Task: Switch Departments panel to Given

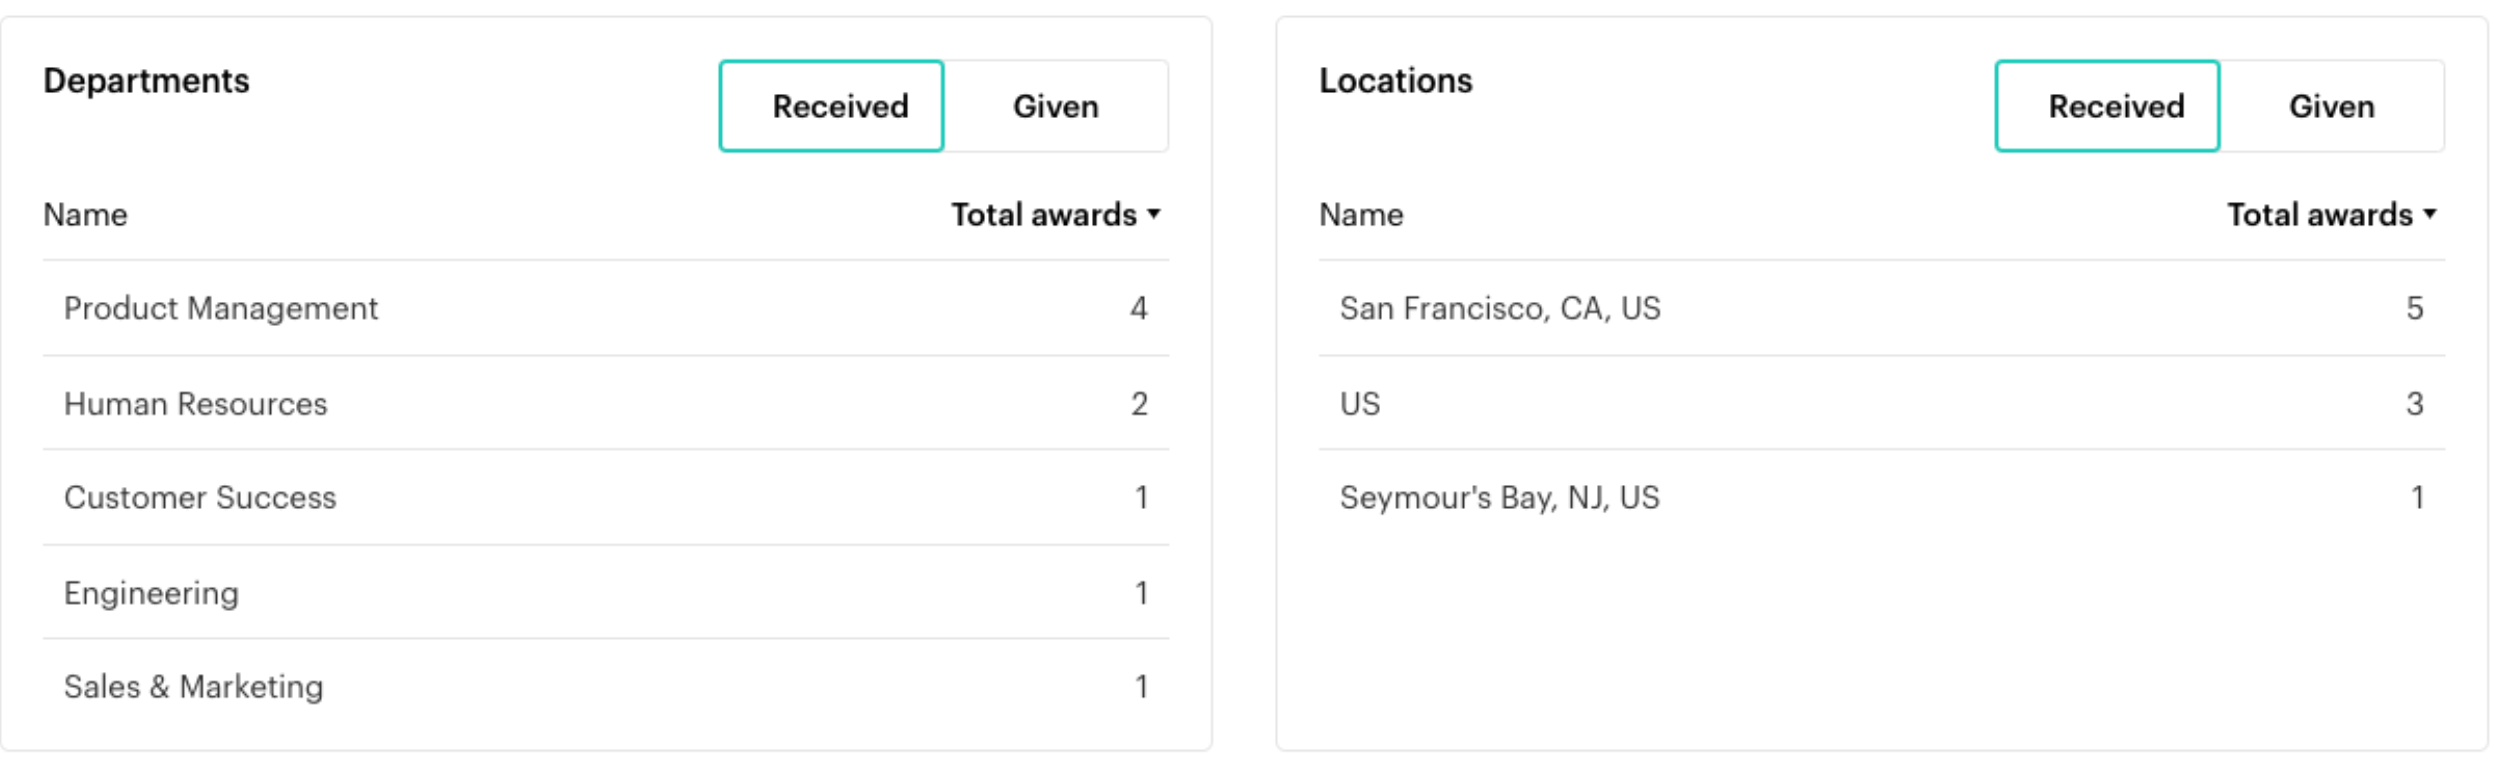Action: 1056,106
